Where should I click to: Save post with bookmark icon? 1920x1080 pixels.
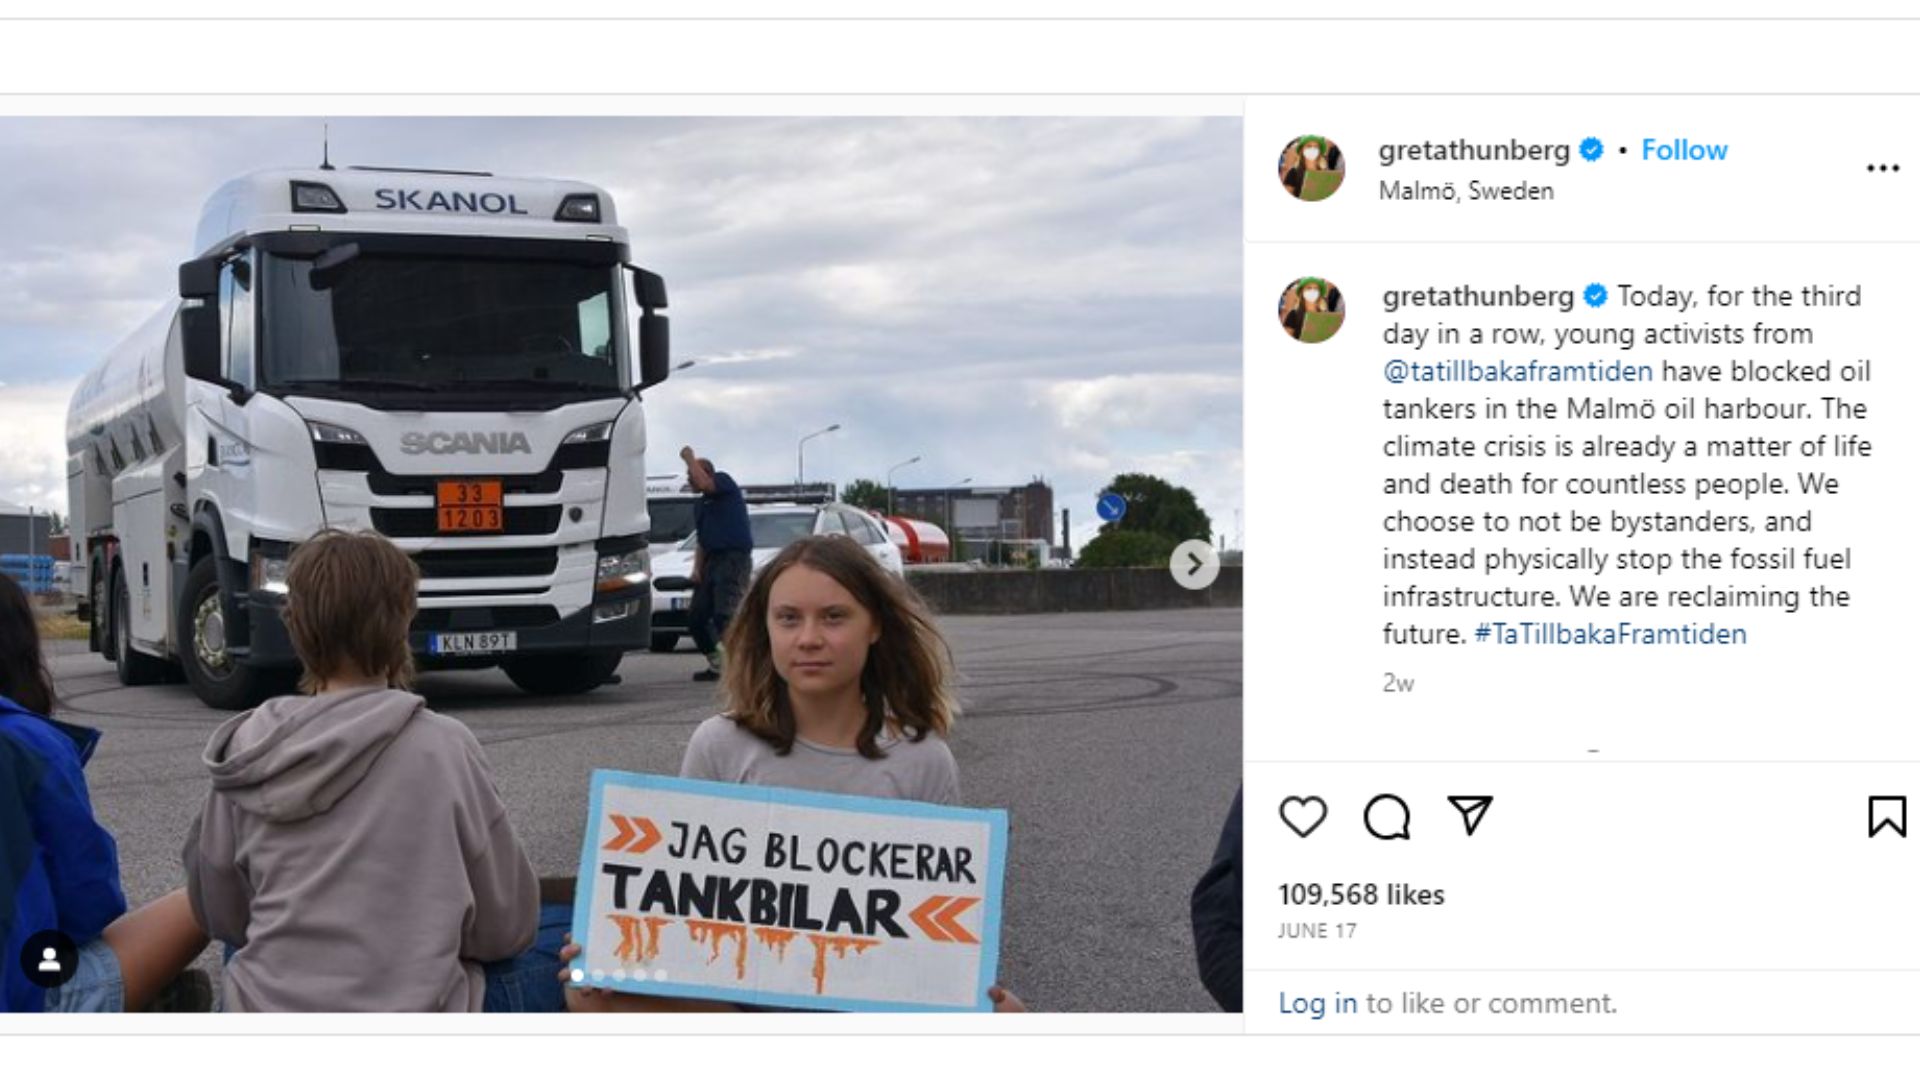point(1887,816)
